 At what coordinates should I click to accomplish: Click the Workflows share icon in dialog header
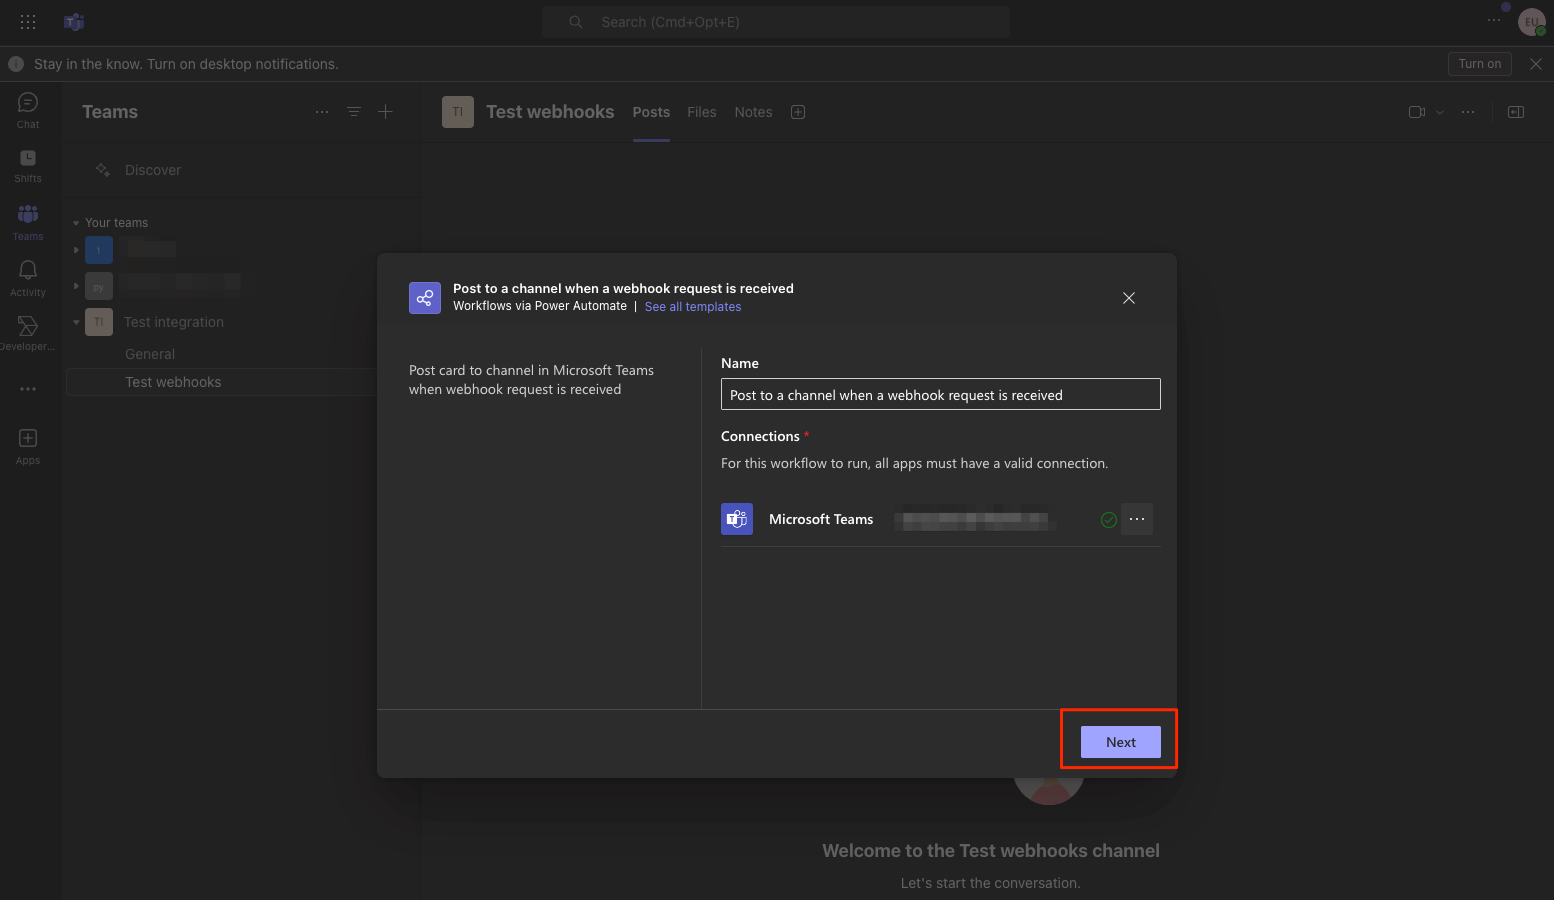[x=425, y=298]
